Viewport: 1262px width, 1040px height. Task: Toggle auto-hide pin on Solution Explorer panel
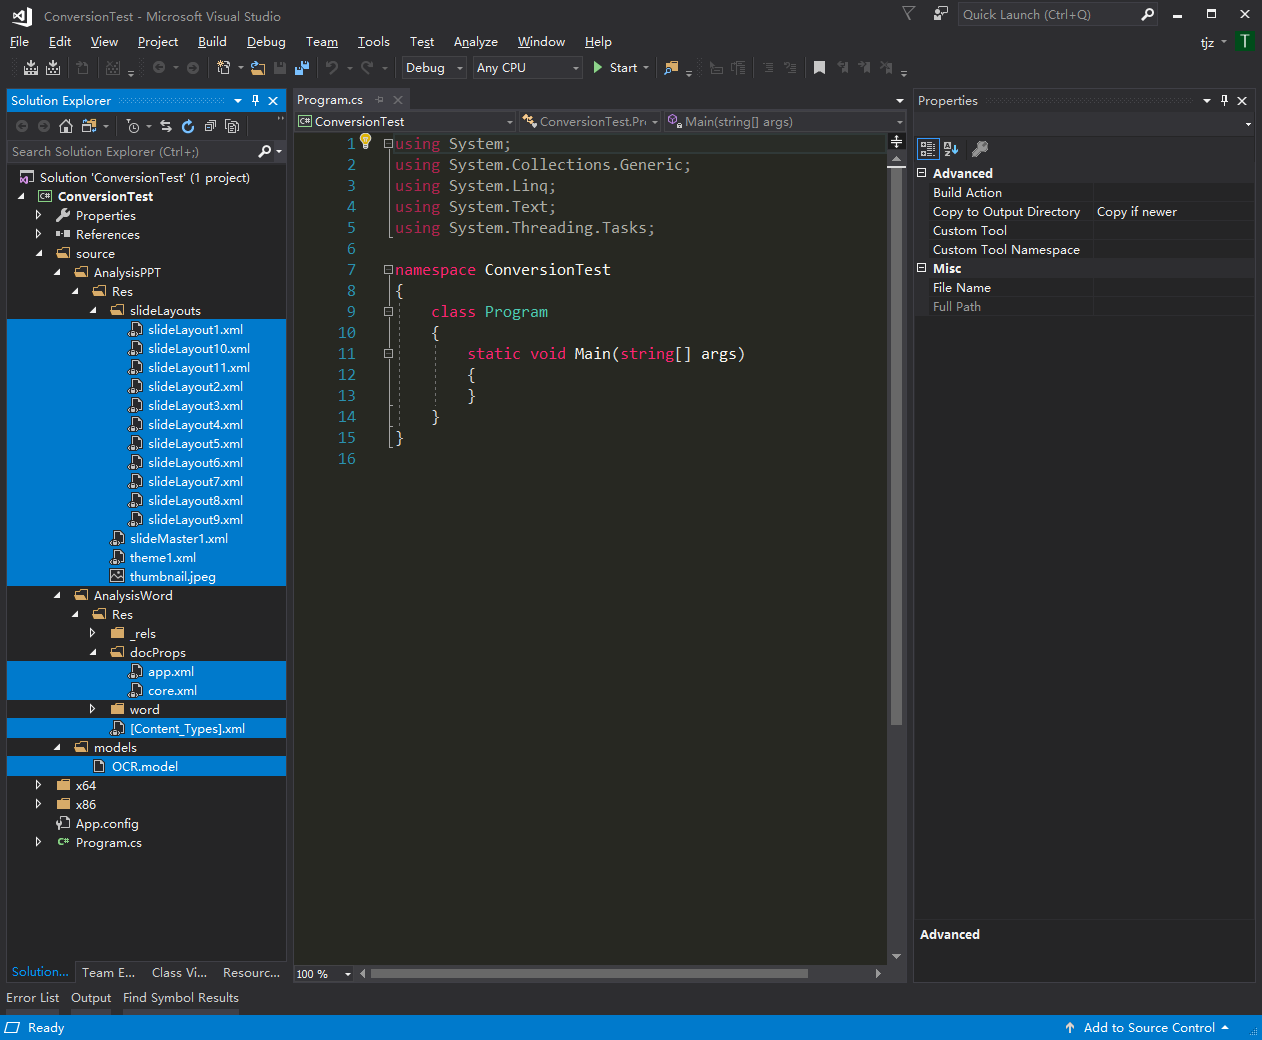pyautogui.click(x=256, y=100)
